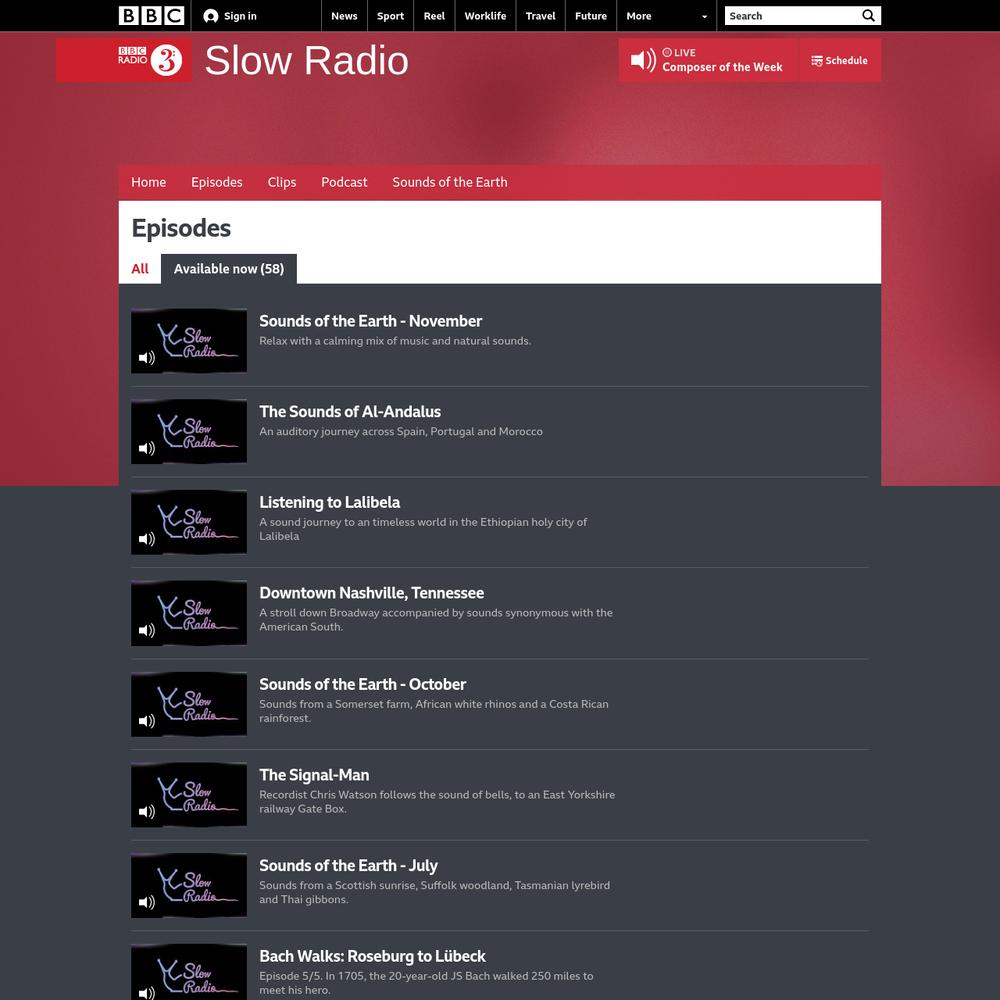The height and width of the screenshot is (1000, 1000).
Task: Click speaker icon on The Signal-Man thumbnail
Action: click(147, 811)
